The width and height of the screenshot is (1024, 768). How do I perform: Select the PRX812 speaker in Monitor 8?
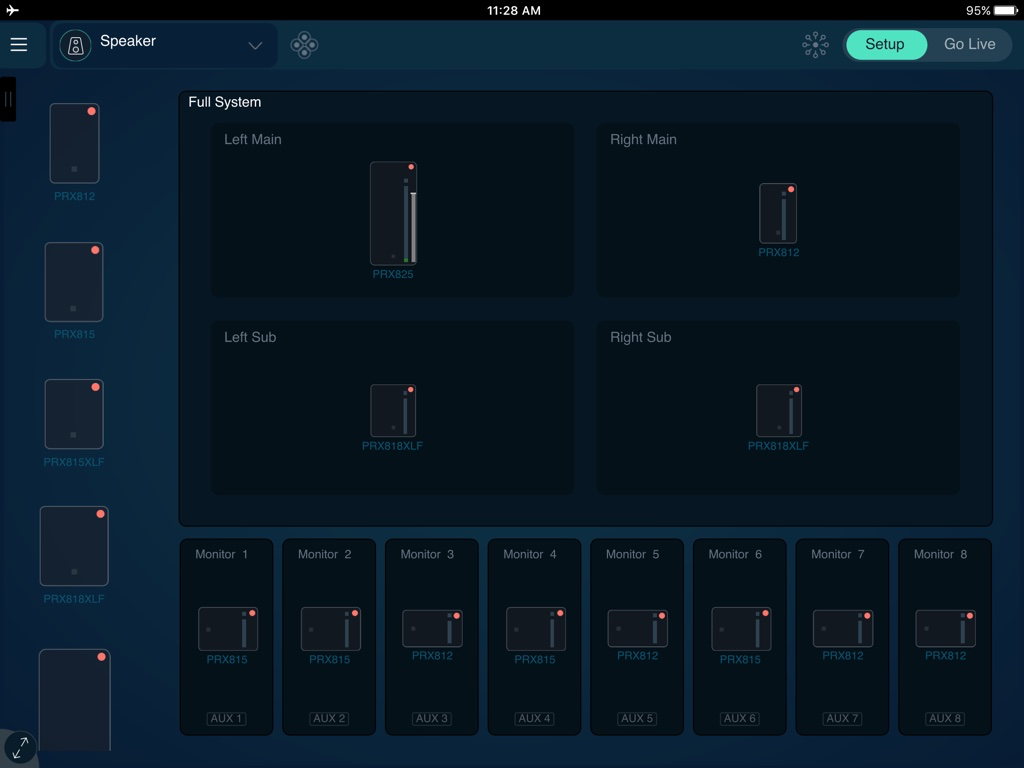coord(946,628)
